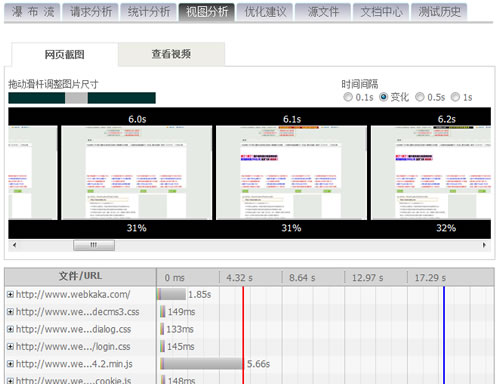Open the 请求分析 tab
Viewport: 500px width, 384px height.
pyautogui.click(x=90, y=12)
